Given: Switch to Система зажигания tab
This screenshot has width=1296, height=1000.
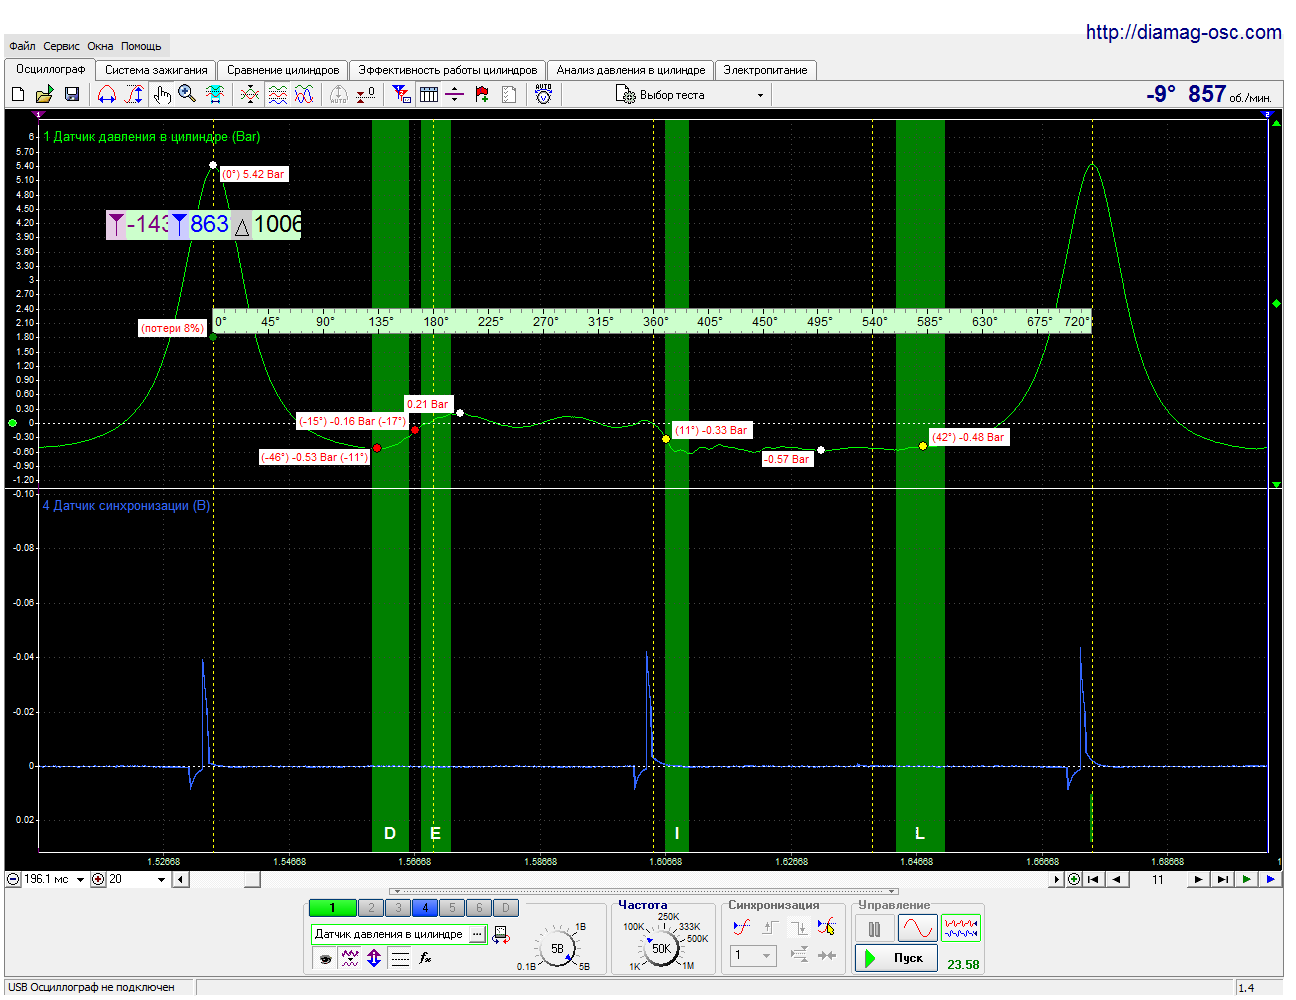Looking at the screenshot, I should (156, 70).
